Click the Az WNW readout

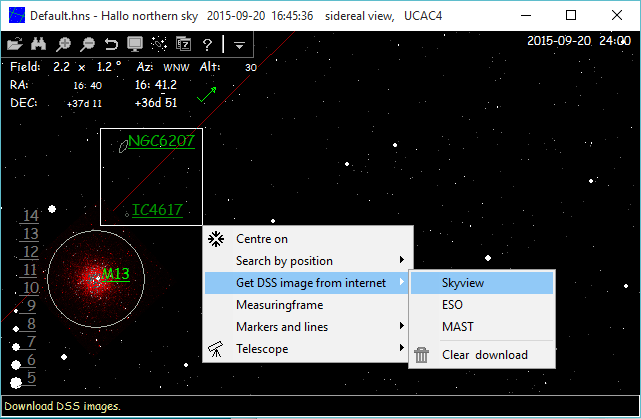163,67
